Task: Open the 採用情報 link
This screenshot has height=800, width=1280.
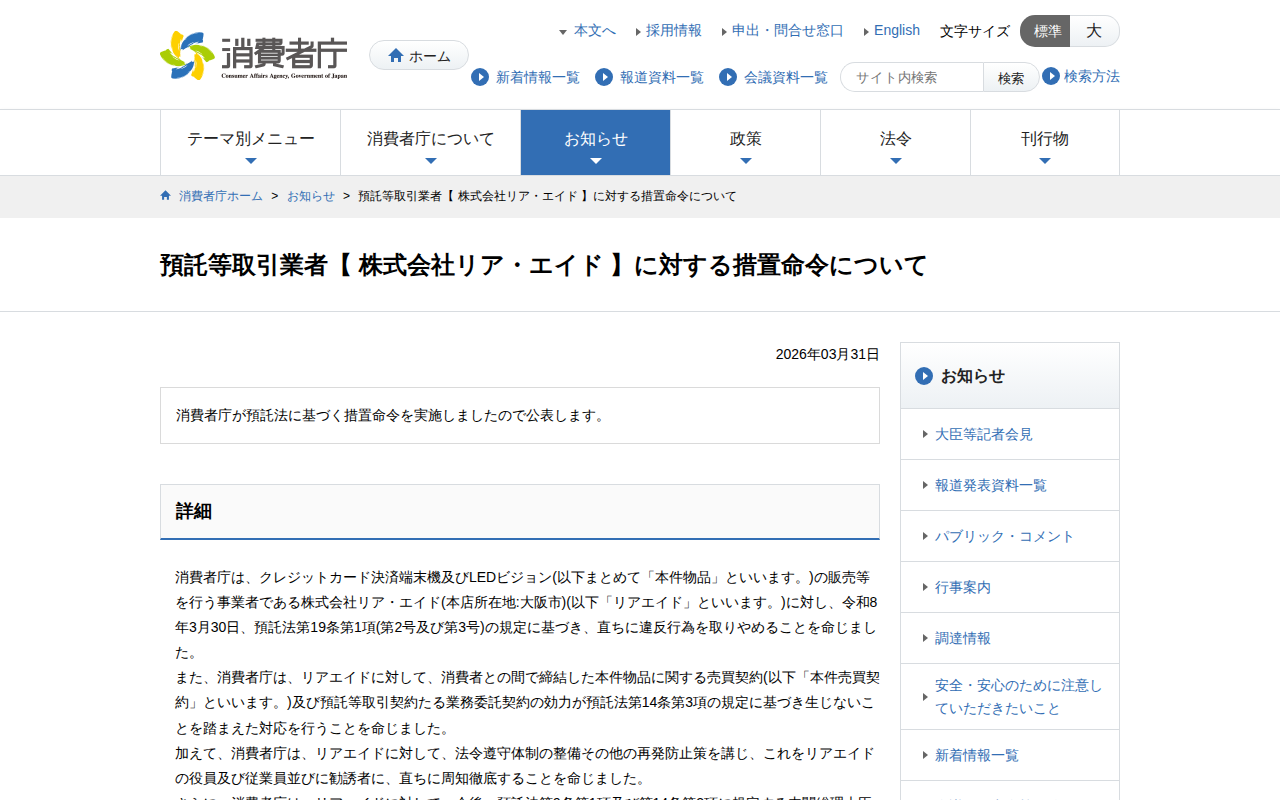Action: (x=674, y=31)
